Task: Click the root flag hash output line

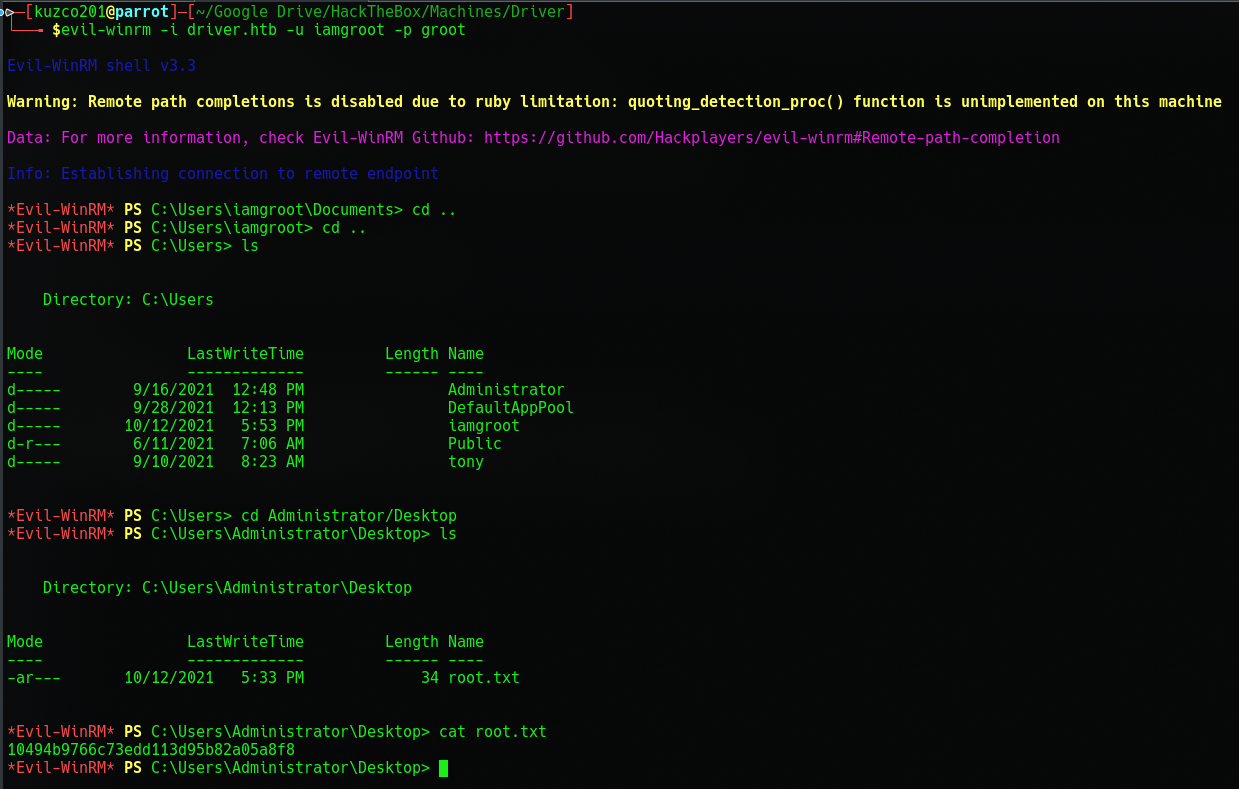Action: click(x=151, y=750)
